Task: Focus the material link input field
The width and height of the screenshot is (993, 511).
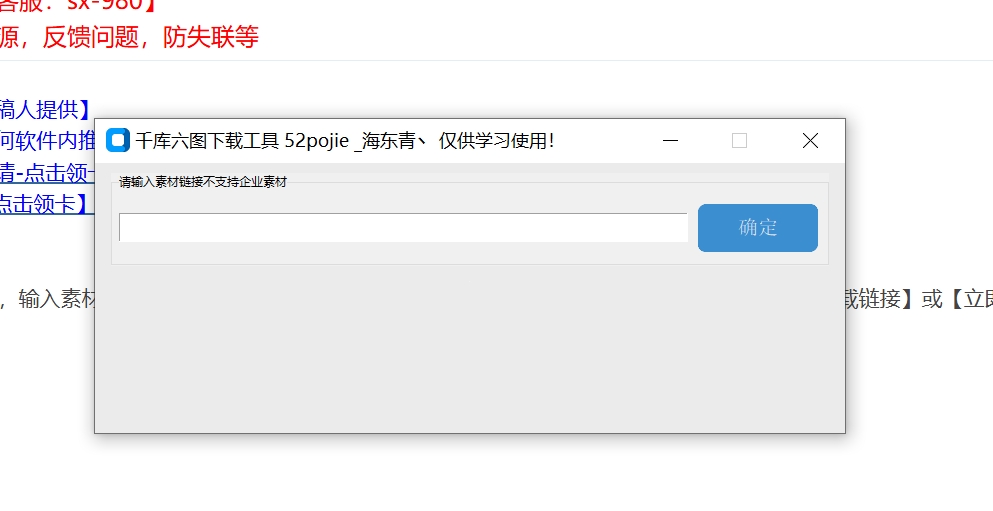Action: click(x=403, y=227)
